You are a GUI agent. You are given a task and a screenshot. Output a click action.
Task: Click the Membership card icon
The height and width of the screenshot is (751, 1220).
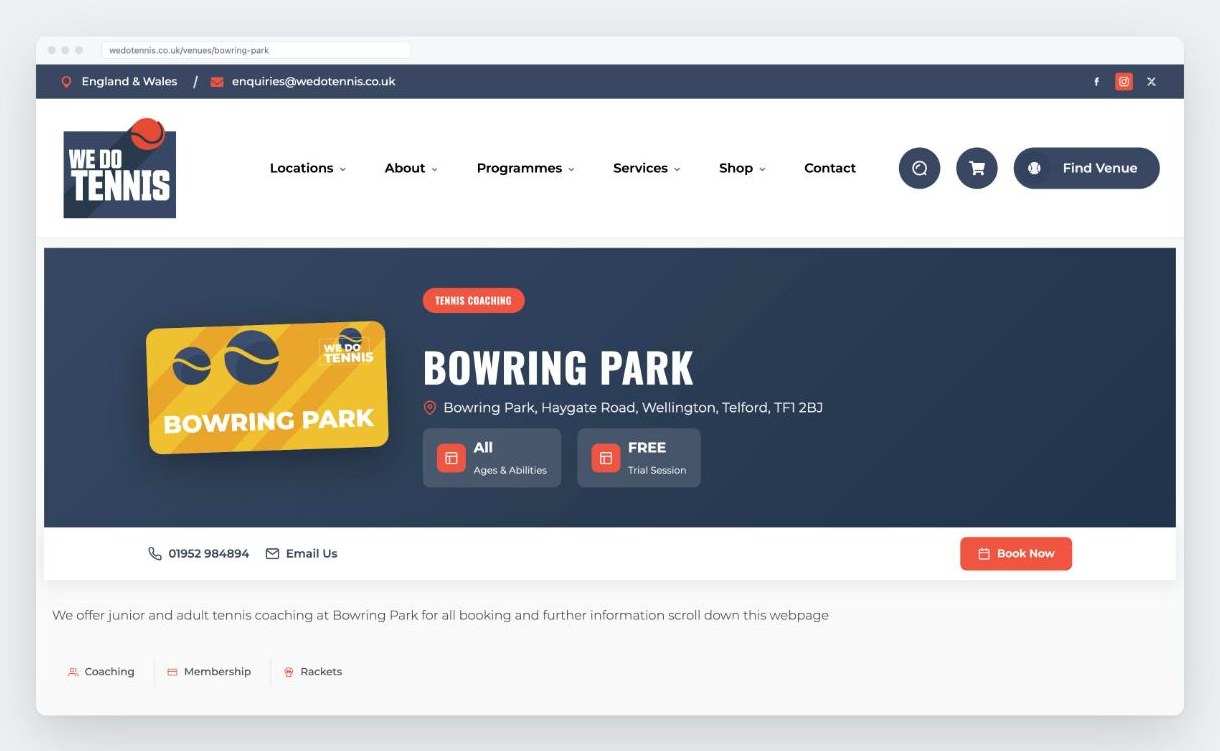pos(172,672)
